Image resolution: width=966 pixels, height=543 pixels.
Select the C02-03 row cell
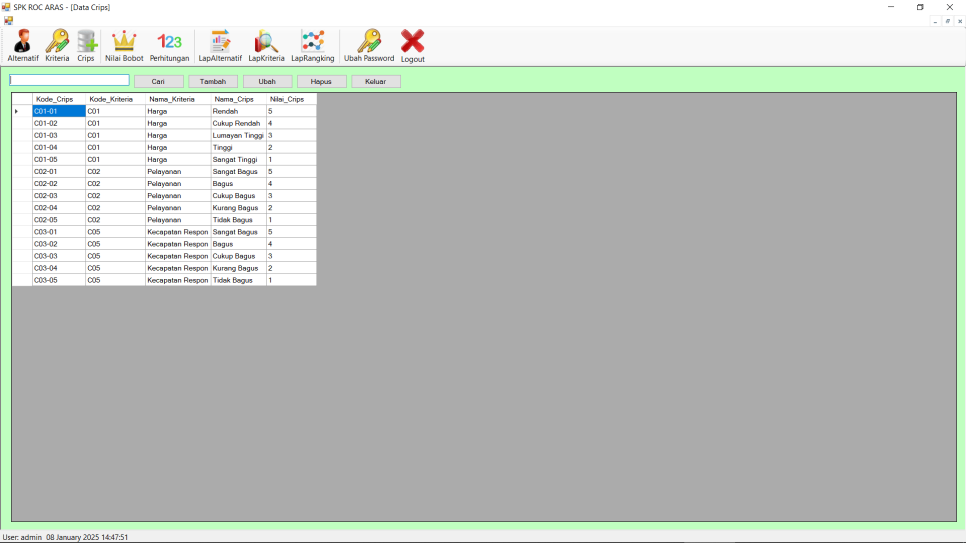58,196
